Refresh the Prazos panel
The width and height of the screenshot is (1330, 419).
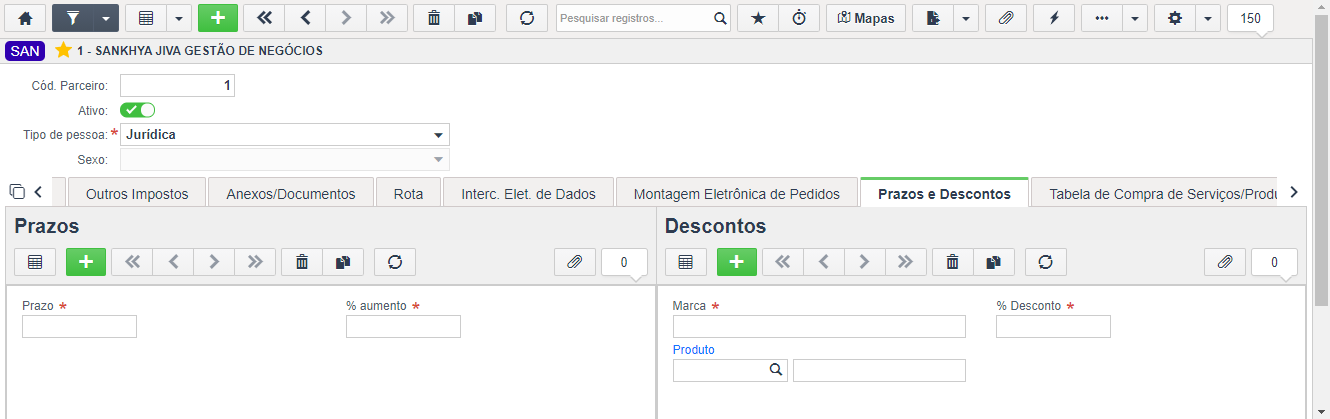click(395, 262)
